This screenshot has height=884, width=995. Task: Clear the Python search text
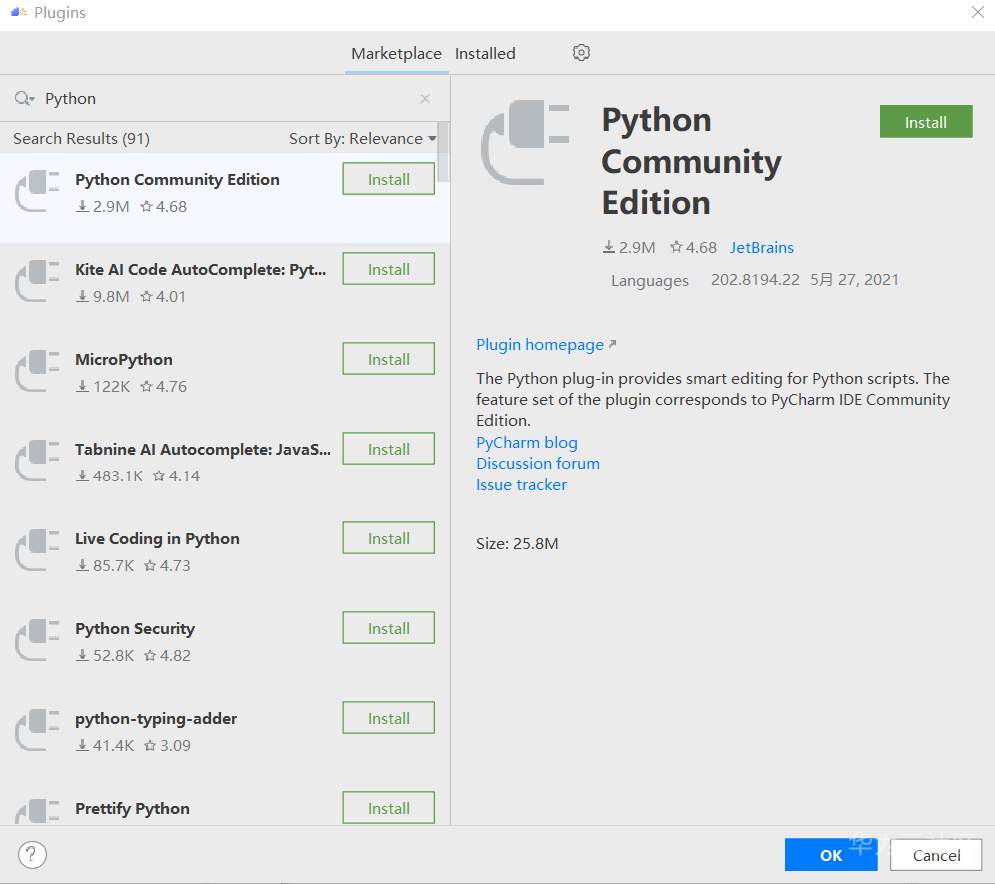coord(425,99)
